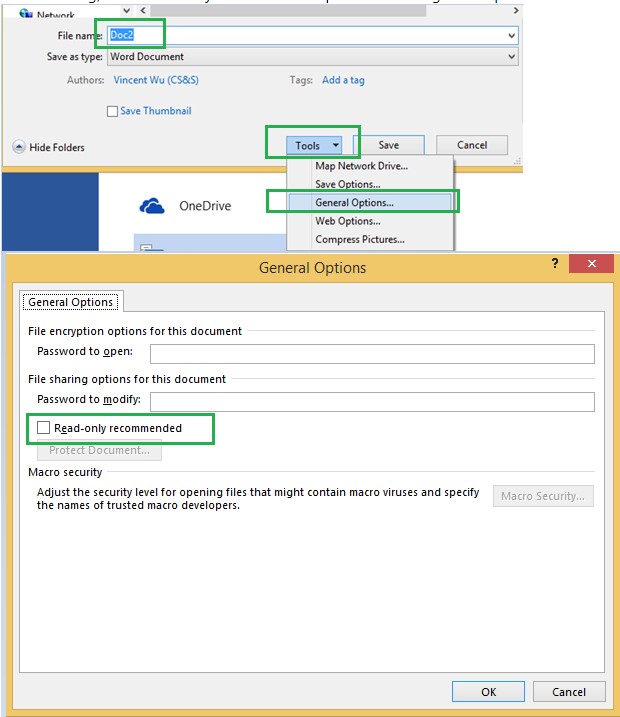Click the horizontal scrollbar thumb

288,10
